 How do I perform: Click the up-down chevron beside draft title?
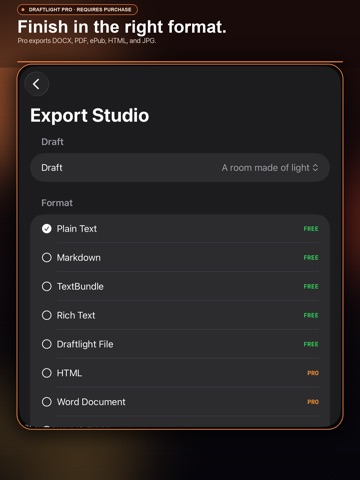pyautogui.click(x=315, y=168)
